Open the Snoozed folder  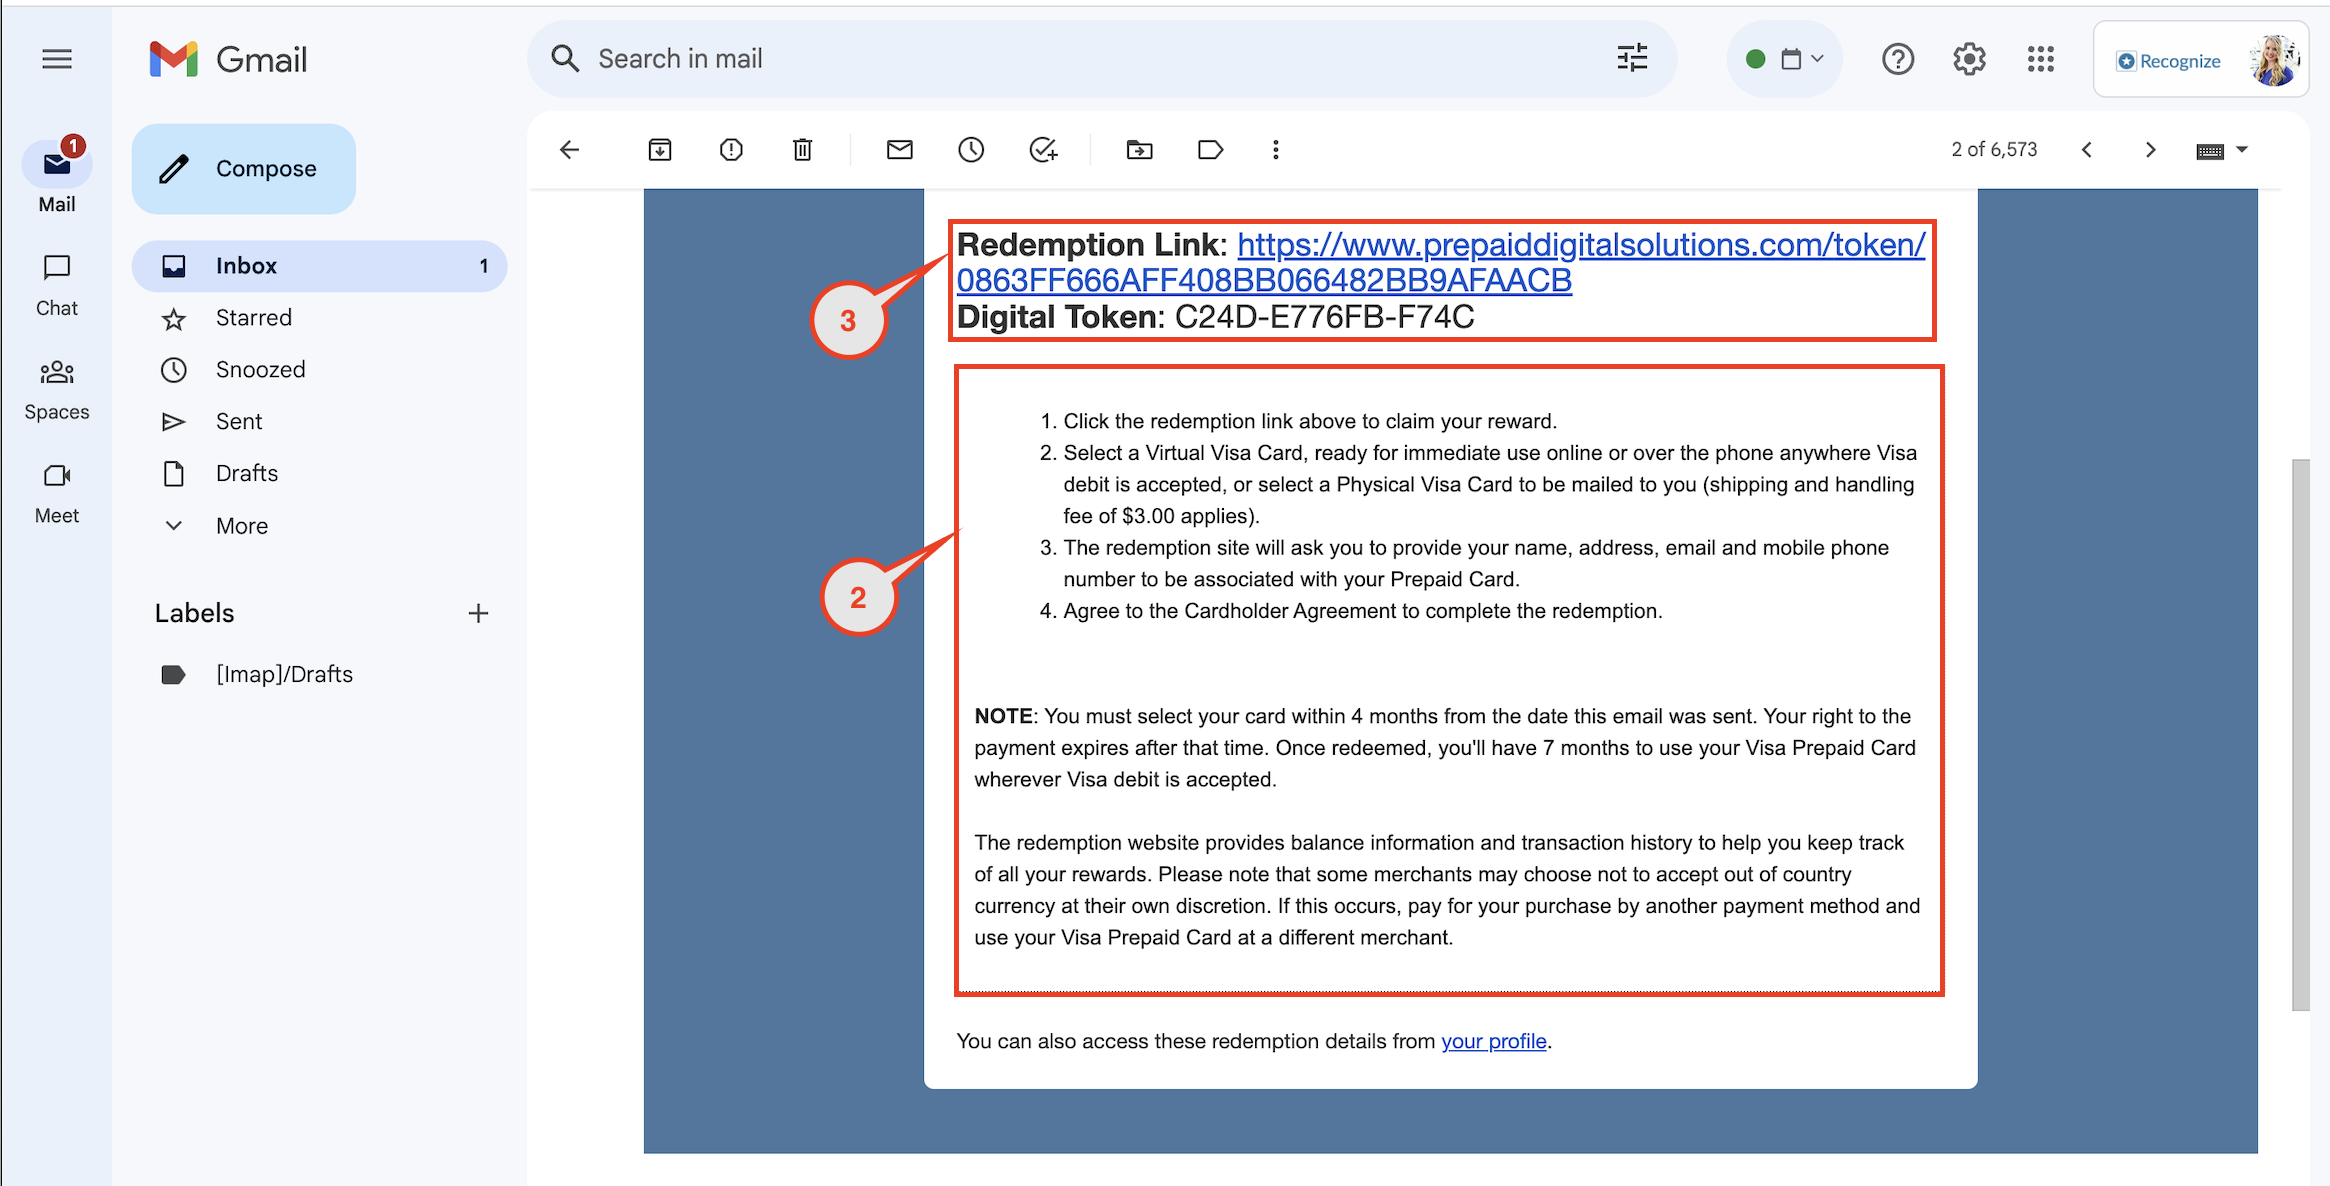[x=260, y=369]
